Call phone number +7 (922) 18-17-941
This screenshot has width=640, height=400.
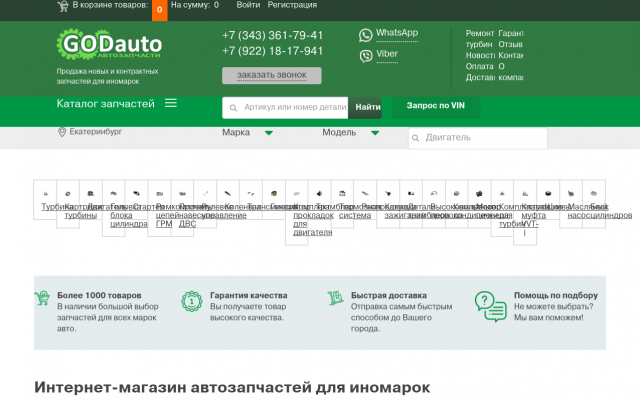coord(273,51)
